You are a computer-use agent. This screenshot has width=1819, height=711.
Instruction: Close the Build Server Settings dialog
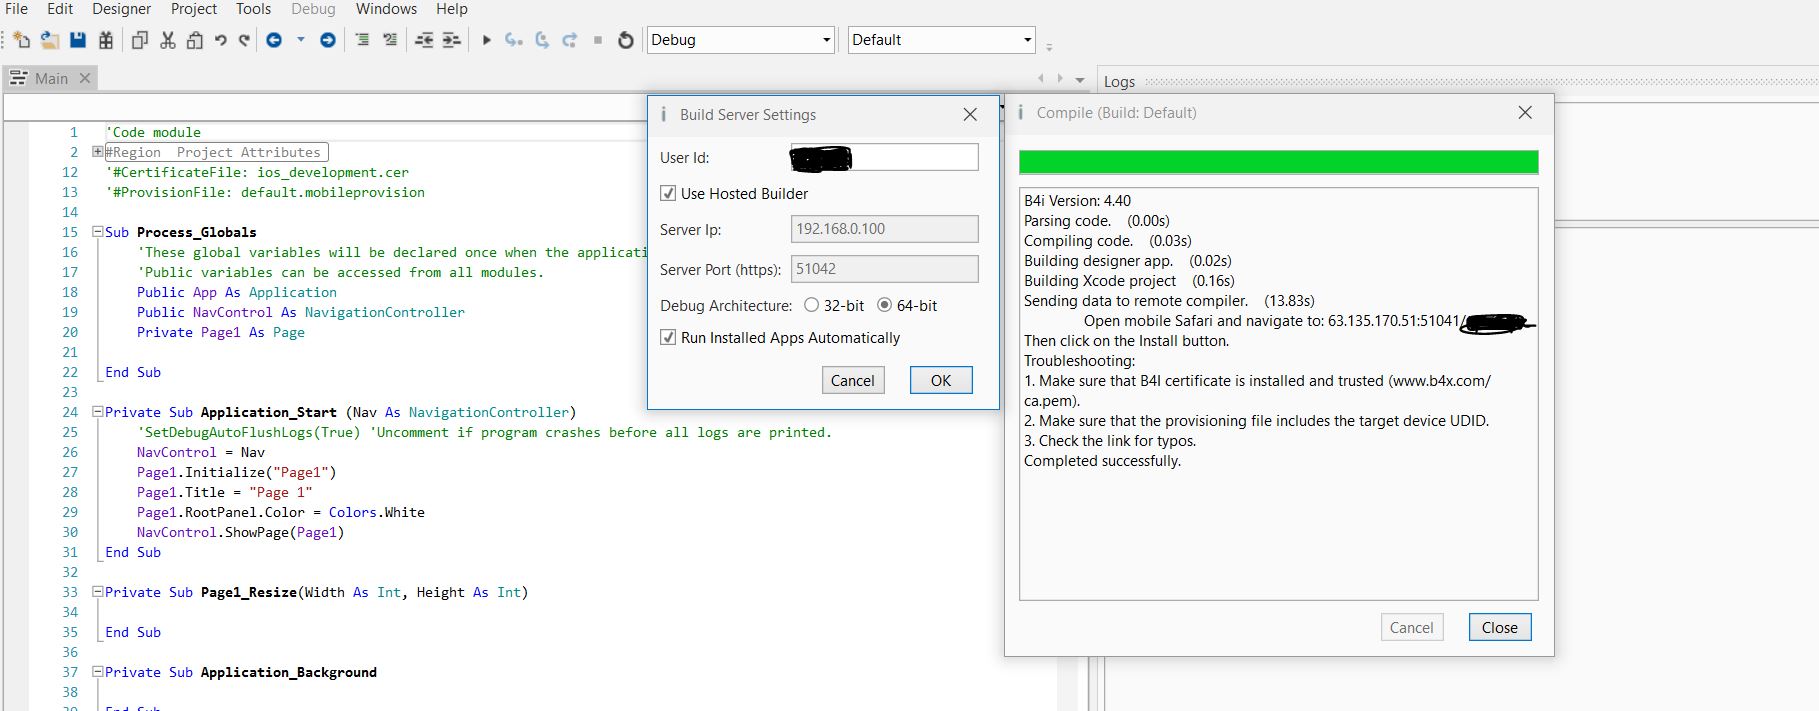[x=970, y=114]
